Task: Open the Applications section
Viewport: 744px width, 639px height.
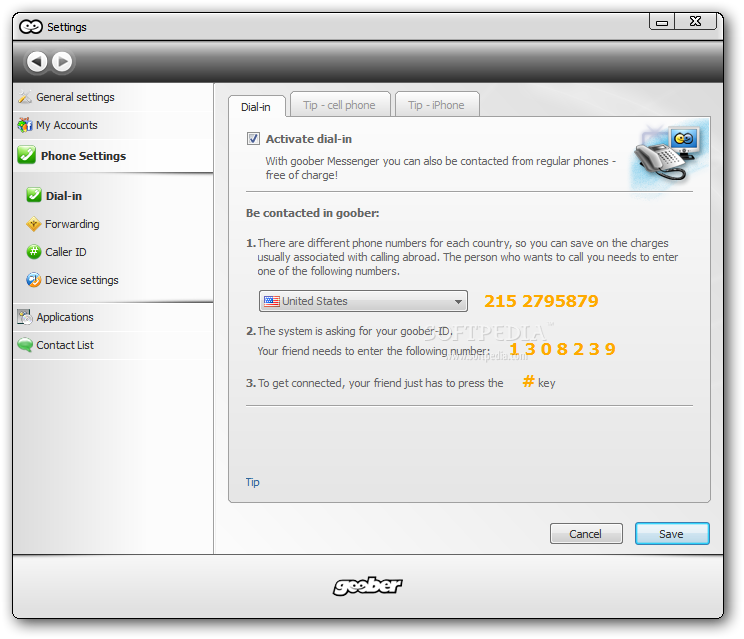Action: click(113, 317)
